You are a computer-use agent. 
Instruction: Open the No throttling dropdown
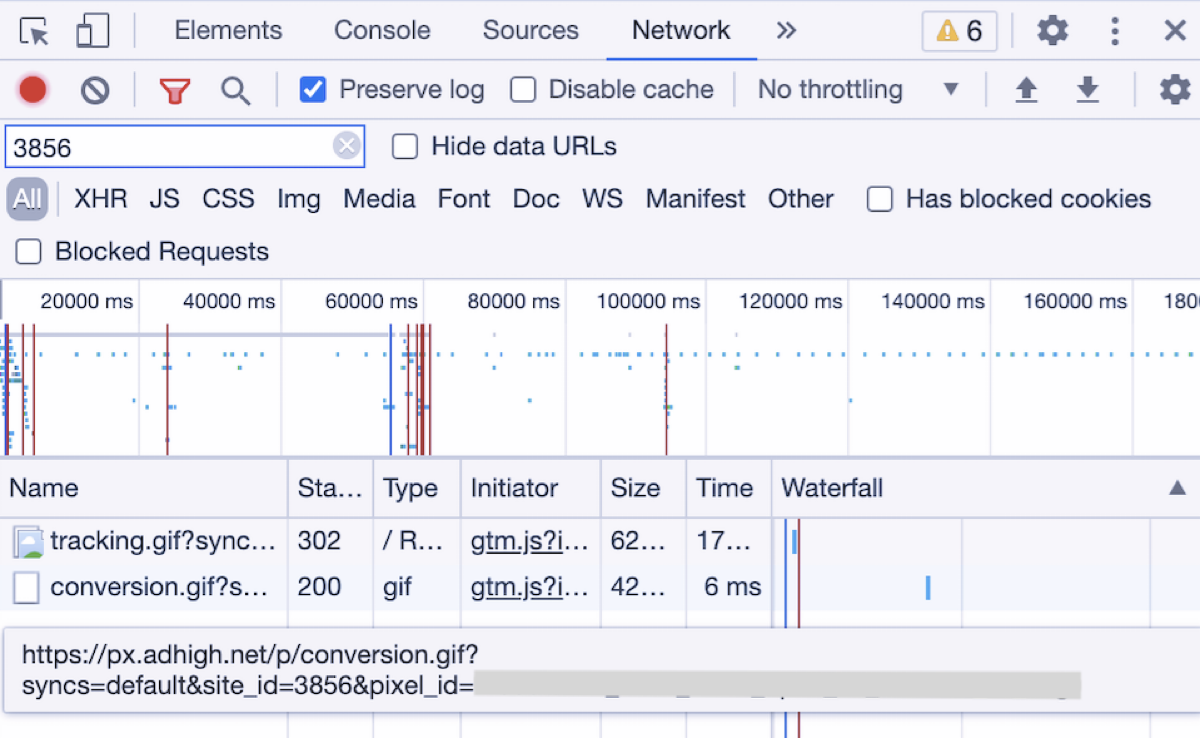(858, 90)
